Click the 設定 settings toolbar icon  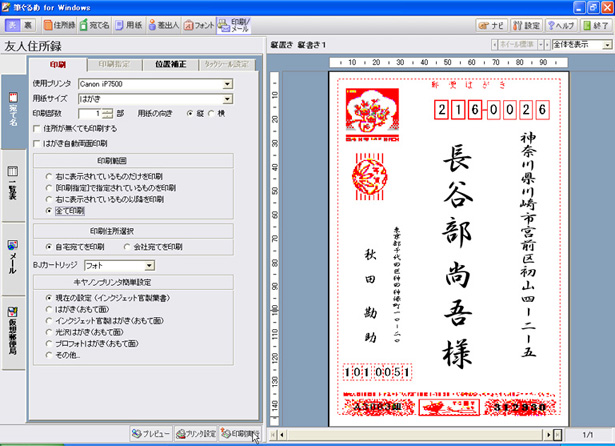coord(524,23)
